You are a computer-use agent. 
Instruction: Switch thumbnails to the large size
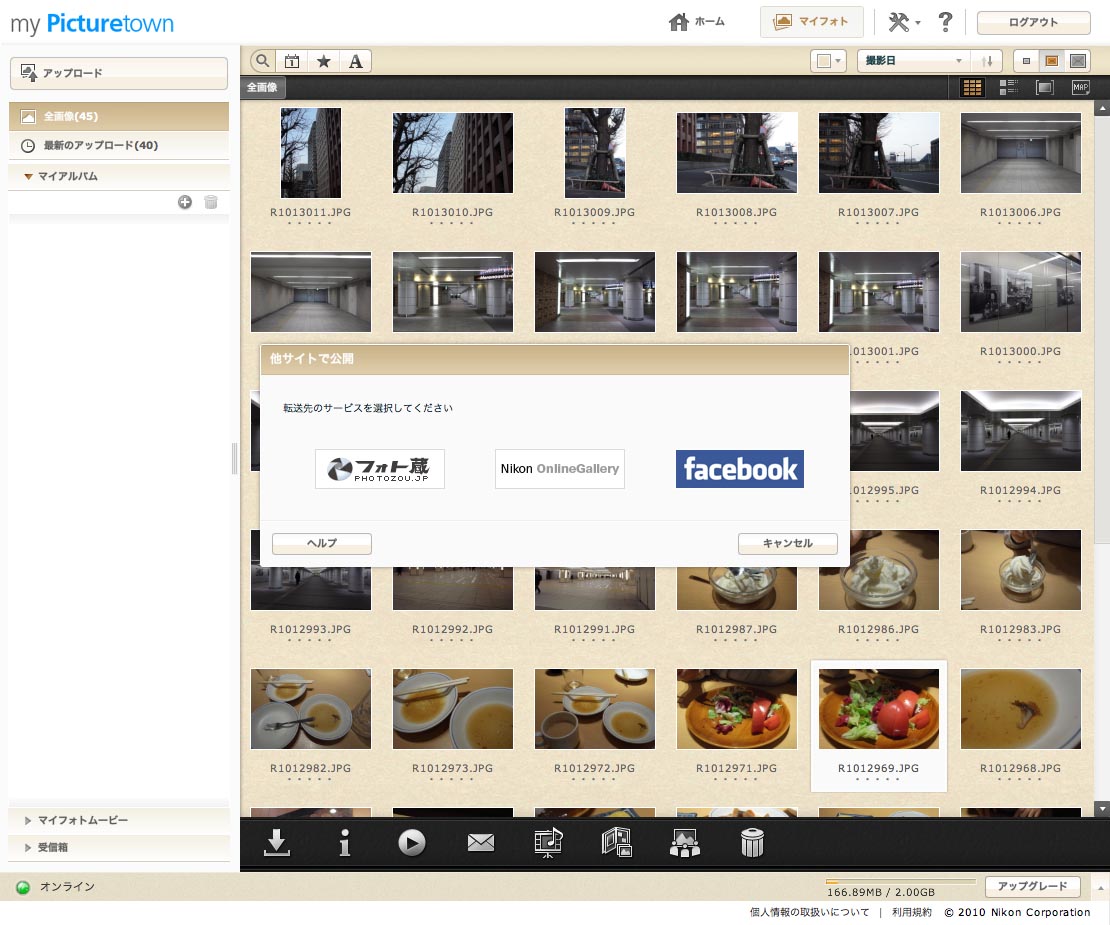[x=1077, y=60]
